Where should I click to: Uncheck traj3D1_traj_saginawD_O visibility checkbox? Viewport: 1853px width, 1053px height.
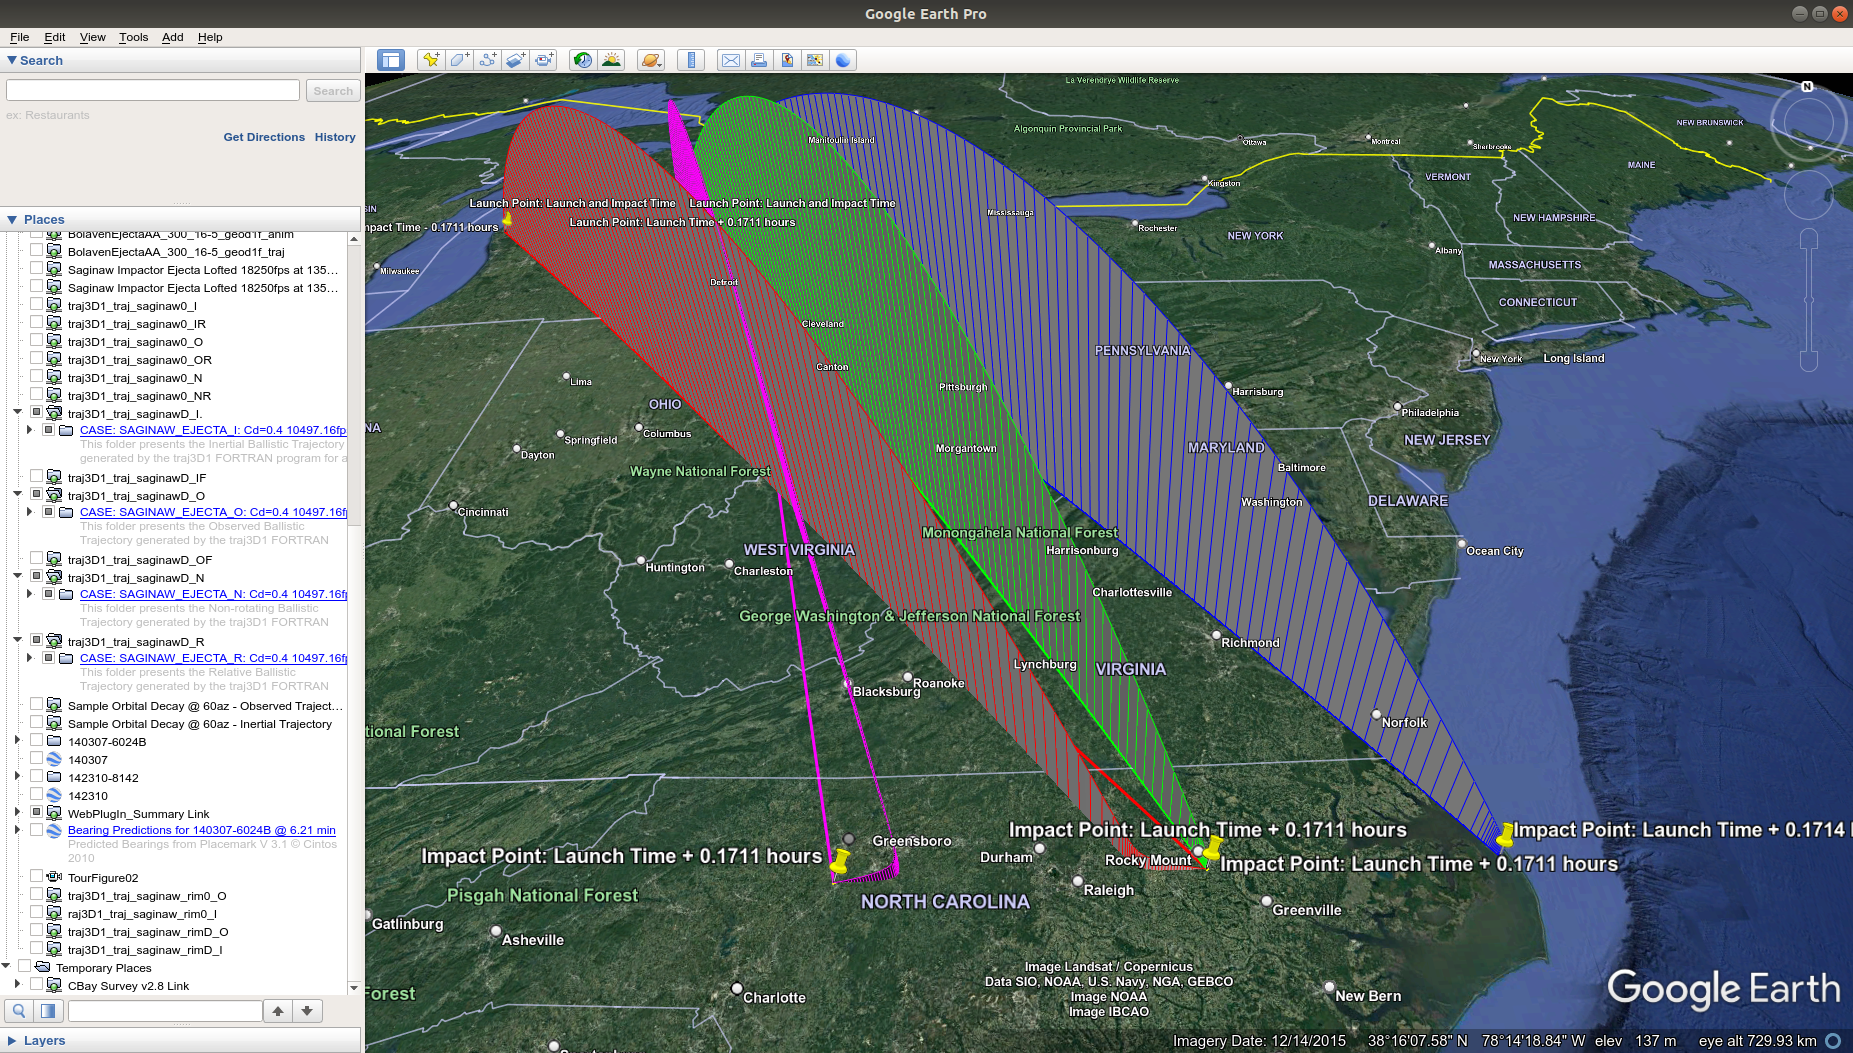(x=37, y=495)
